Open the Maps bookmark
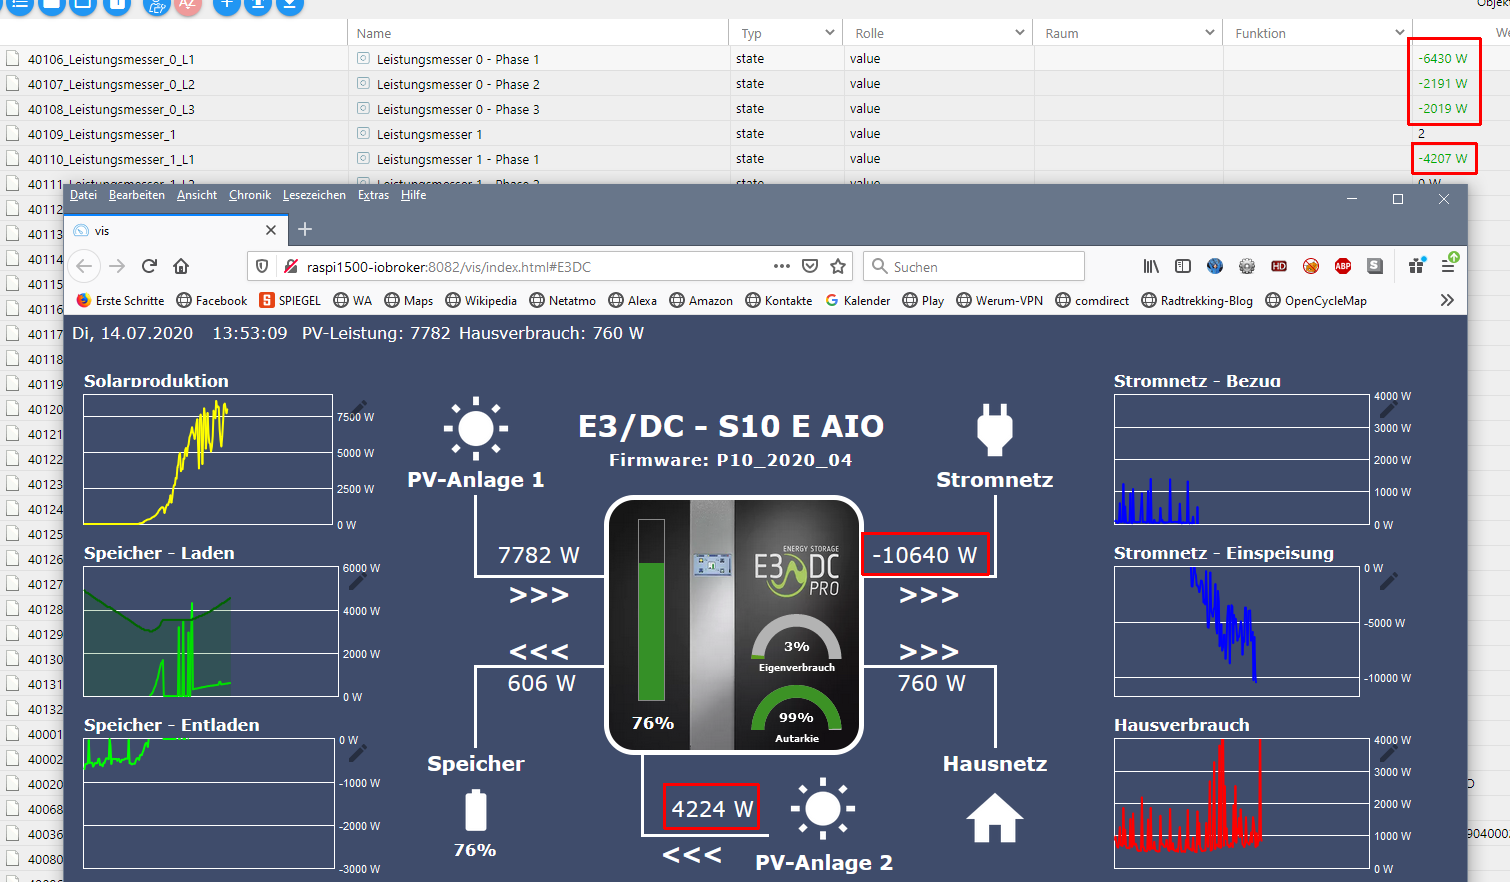This screenshot has height=882, width=1510. click(409, 300)
